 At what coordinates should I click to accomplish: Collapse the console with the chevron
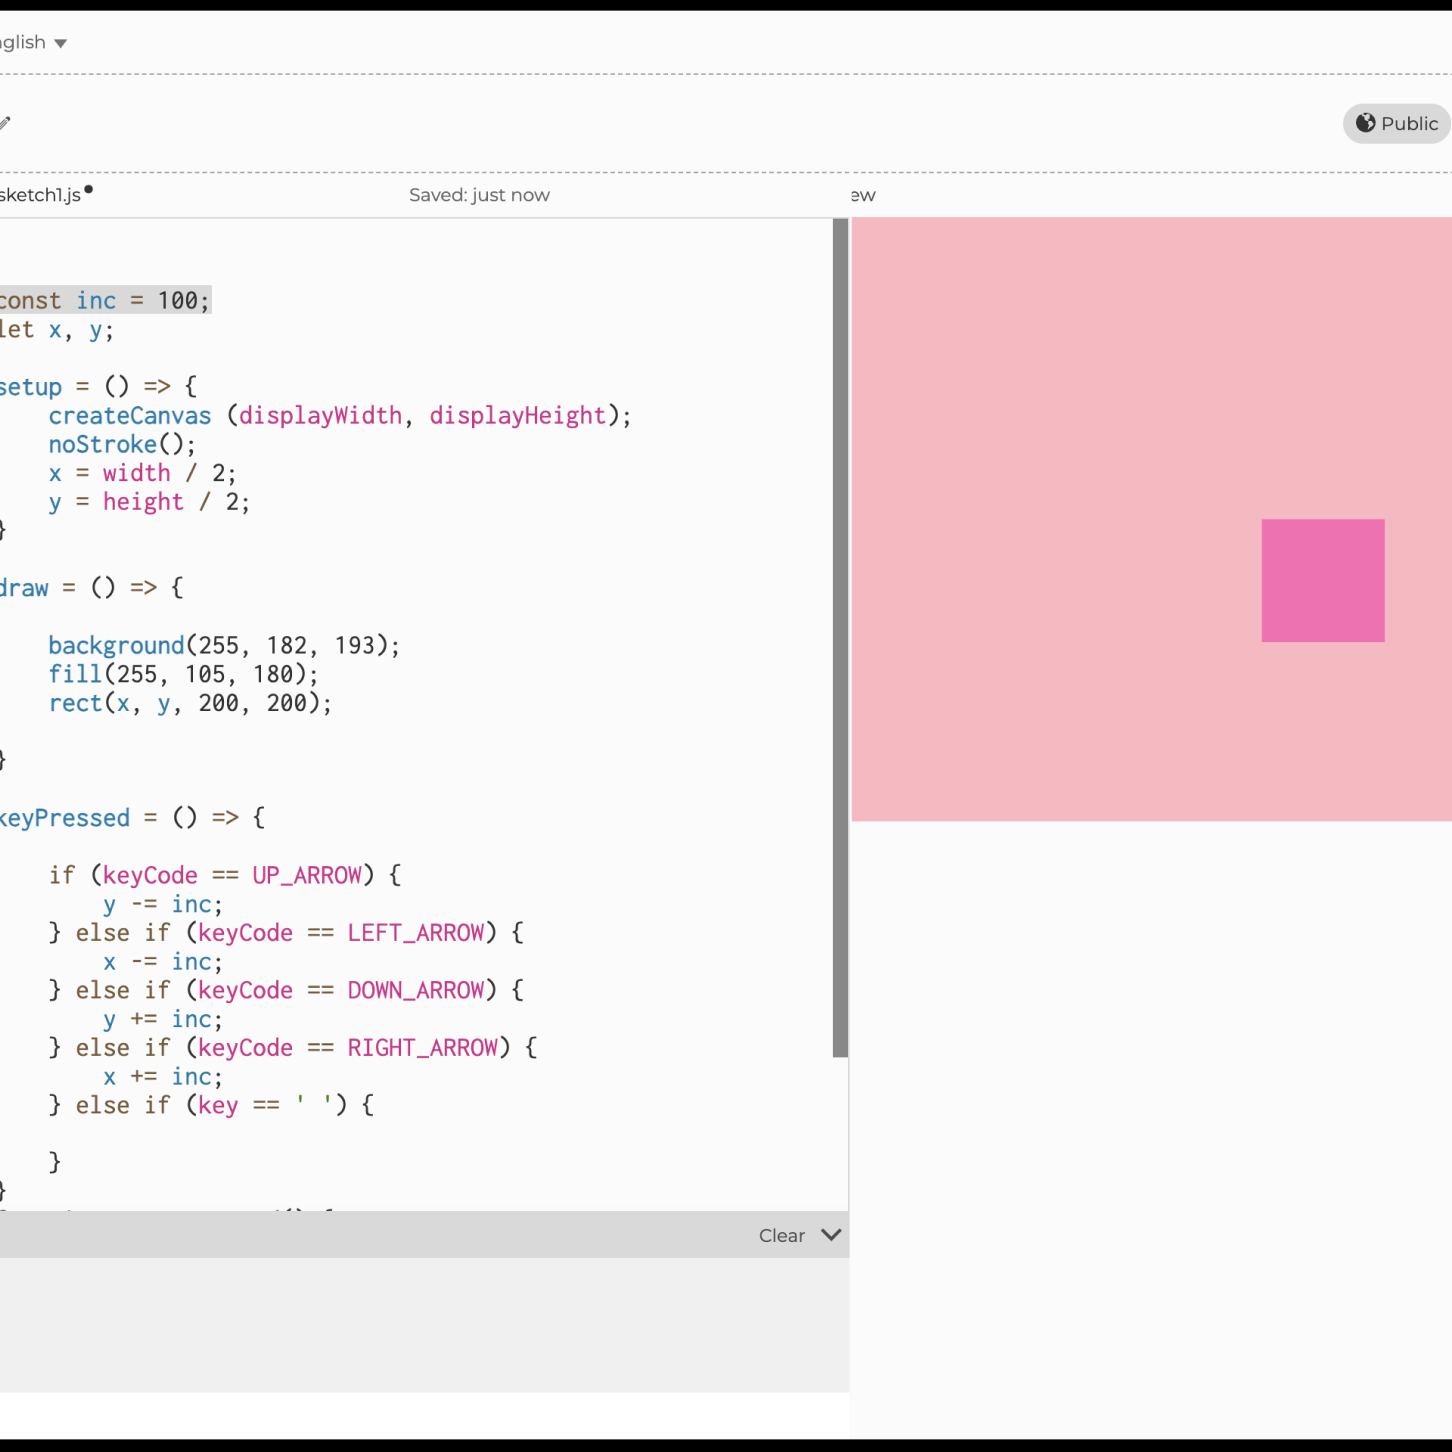pos(831,1234)
